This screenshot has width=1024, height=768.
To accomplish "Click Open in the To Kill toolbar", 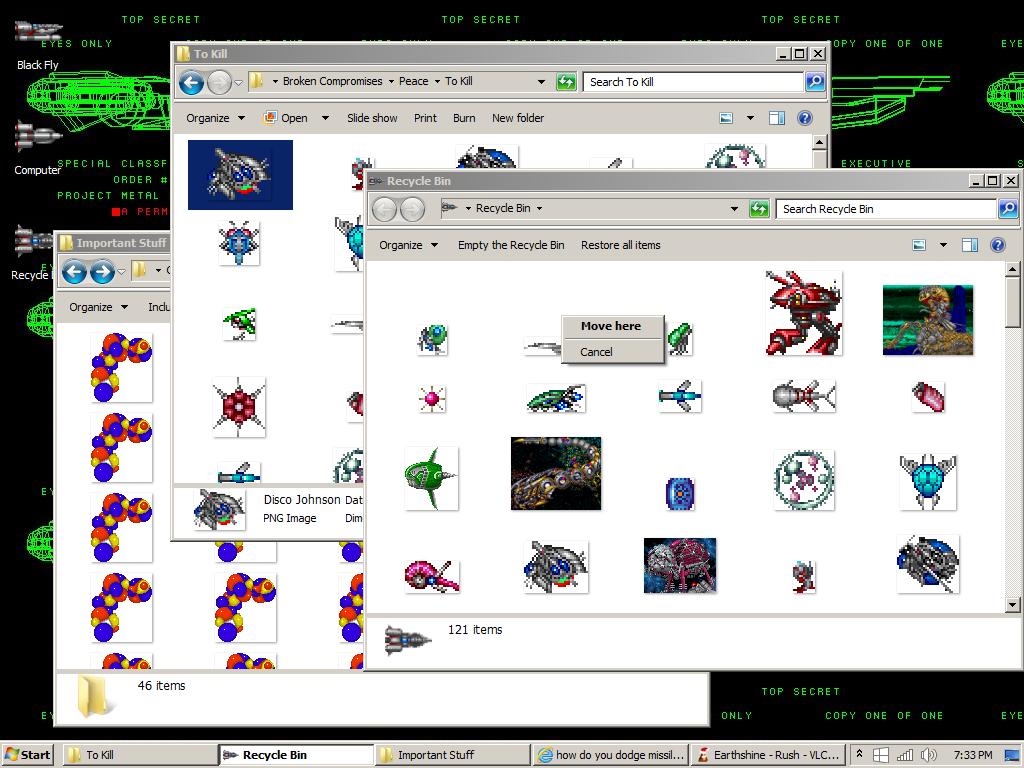I will pyautogui.click(x=286, y=118).
